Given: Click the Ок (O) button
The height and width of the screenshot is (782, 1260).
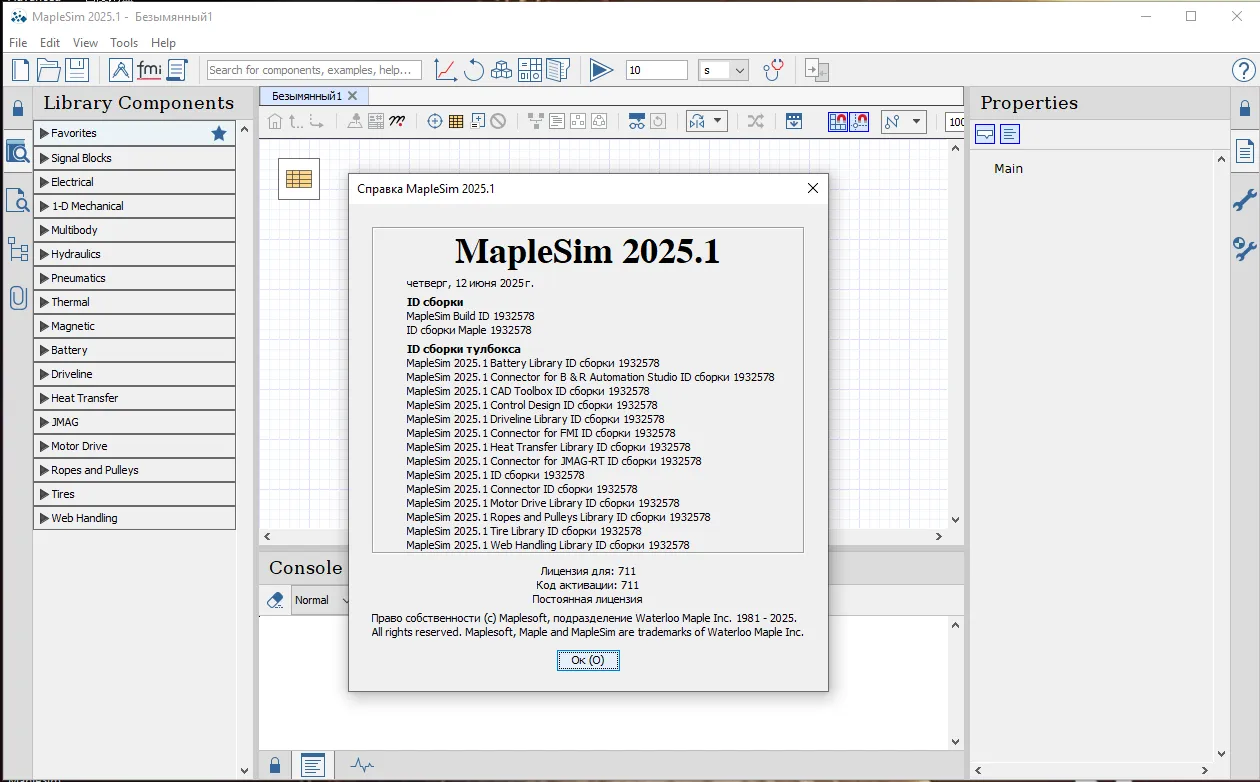Looking at the screenshot, I should 588,660.
